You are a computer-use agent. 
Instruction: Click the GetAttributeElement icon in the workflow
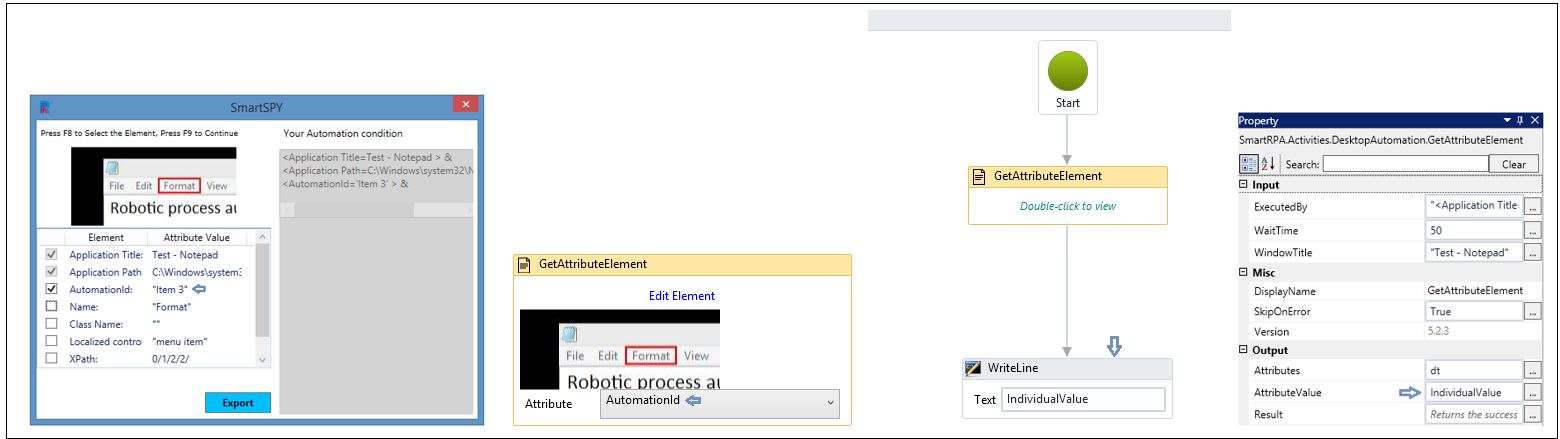pos(979,177)
